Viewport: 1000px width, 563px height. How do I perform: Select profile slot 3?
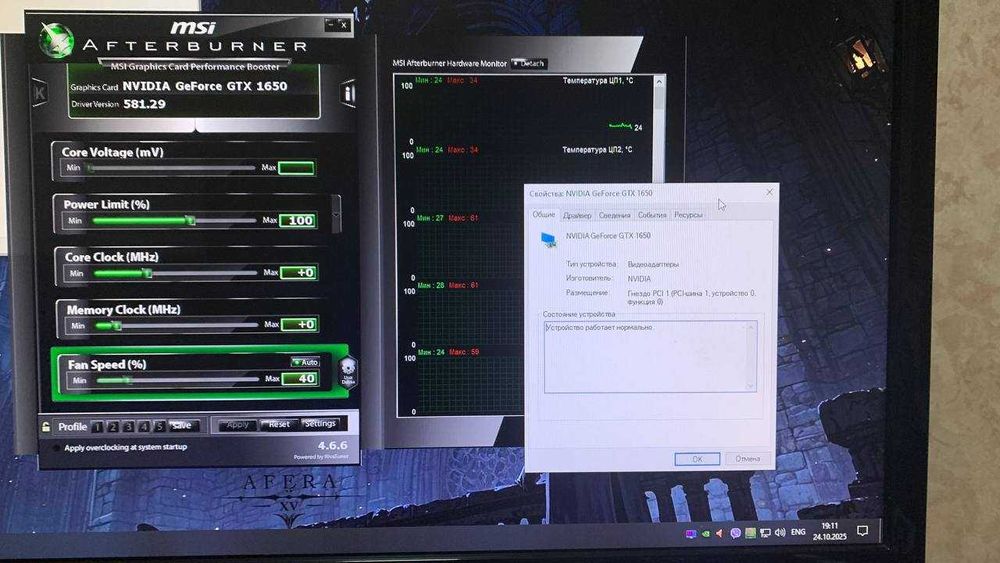(128, 427)
